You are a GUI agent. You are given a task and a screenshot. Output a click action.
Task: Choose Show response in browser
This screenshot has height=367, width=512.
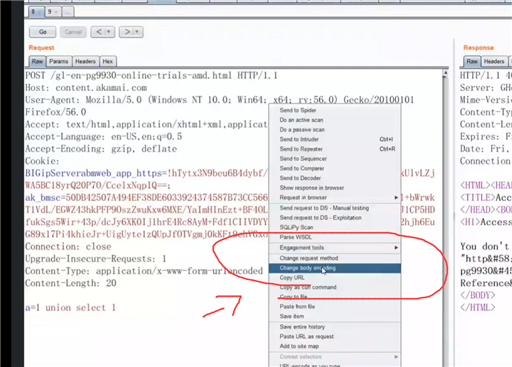point(335,188)
